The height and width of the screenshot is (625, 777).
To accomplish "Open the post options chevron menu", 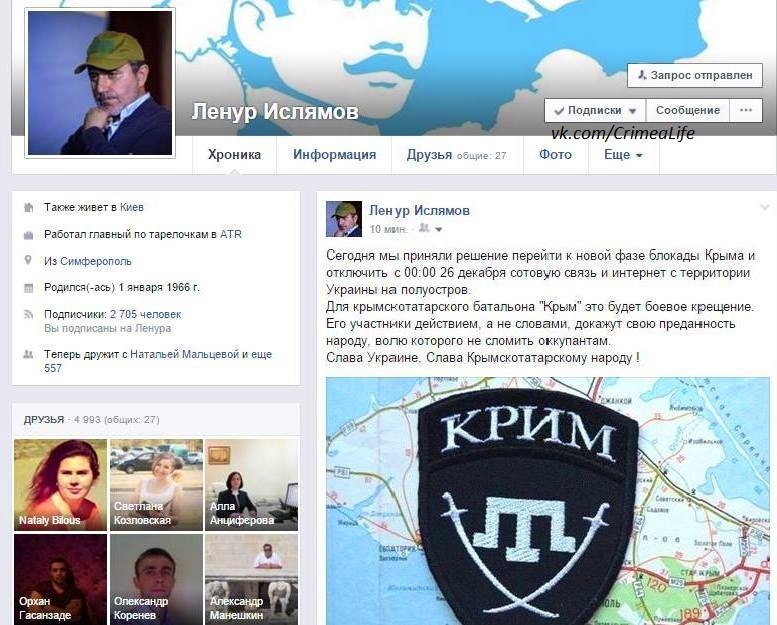I will pos(765,207).
